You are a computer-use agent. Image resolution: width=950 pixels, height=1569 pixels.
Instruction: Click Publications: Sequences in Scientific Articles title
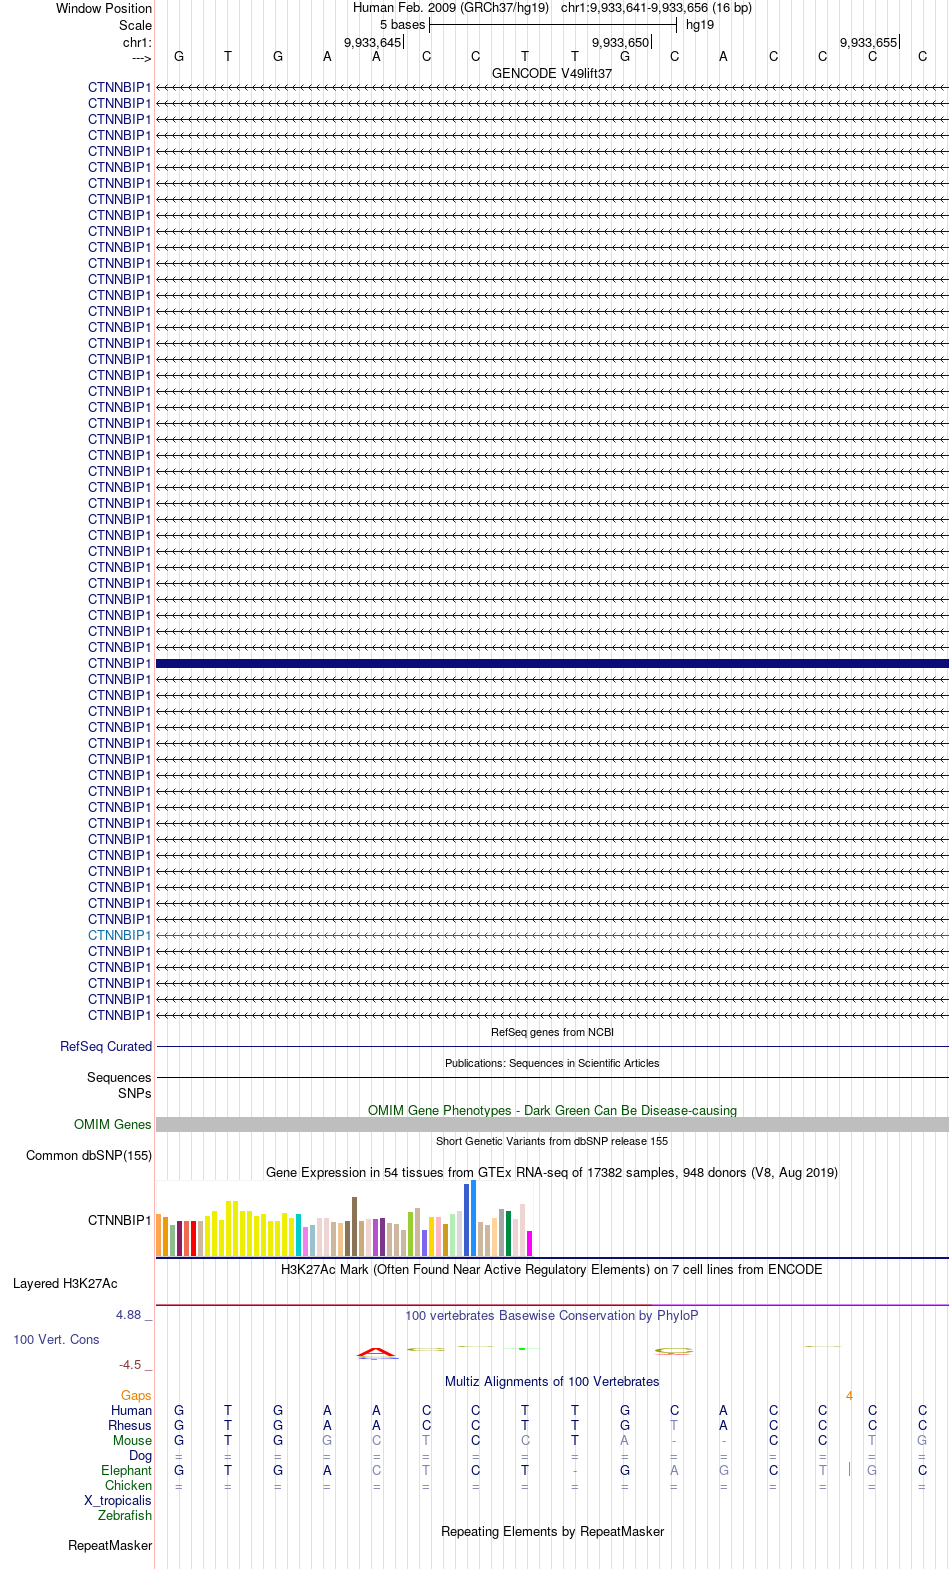[x=552, y=1063]
